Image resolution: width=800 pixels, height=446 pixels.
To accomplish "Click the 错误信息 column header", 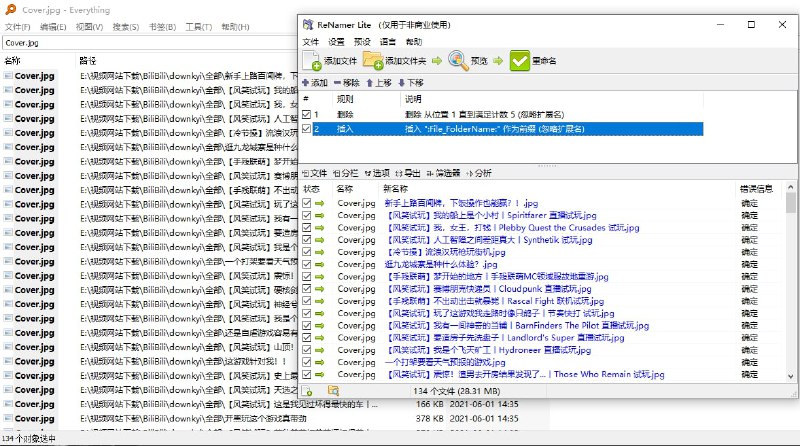I will 757,189.
